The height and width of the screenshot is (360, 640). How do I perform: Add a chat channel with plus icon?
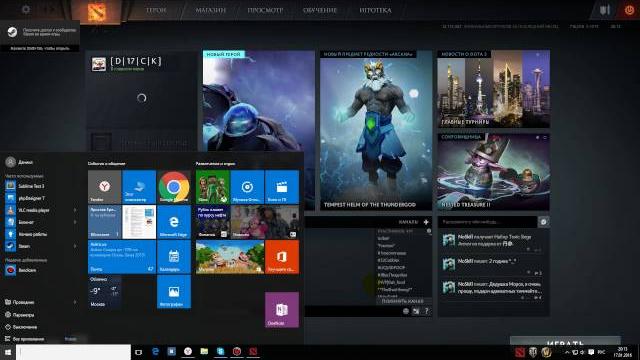pyautogui.click(x=426, y=222)
